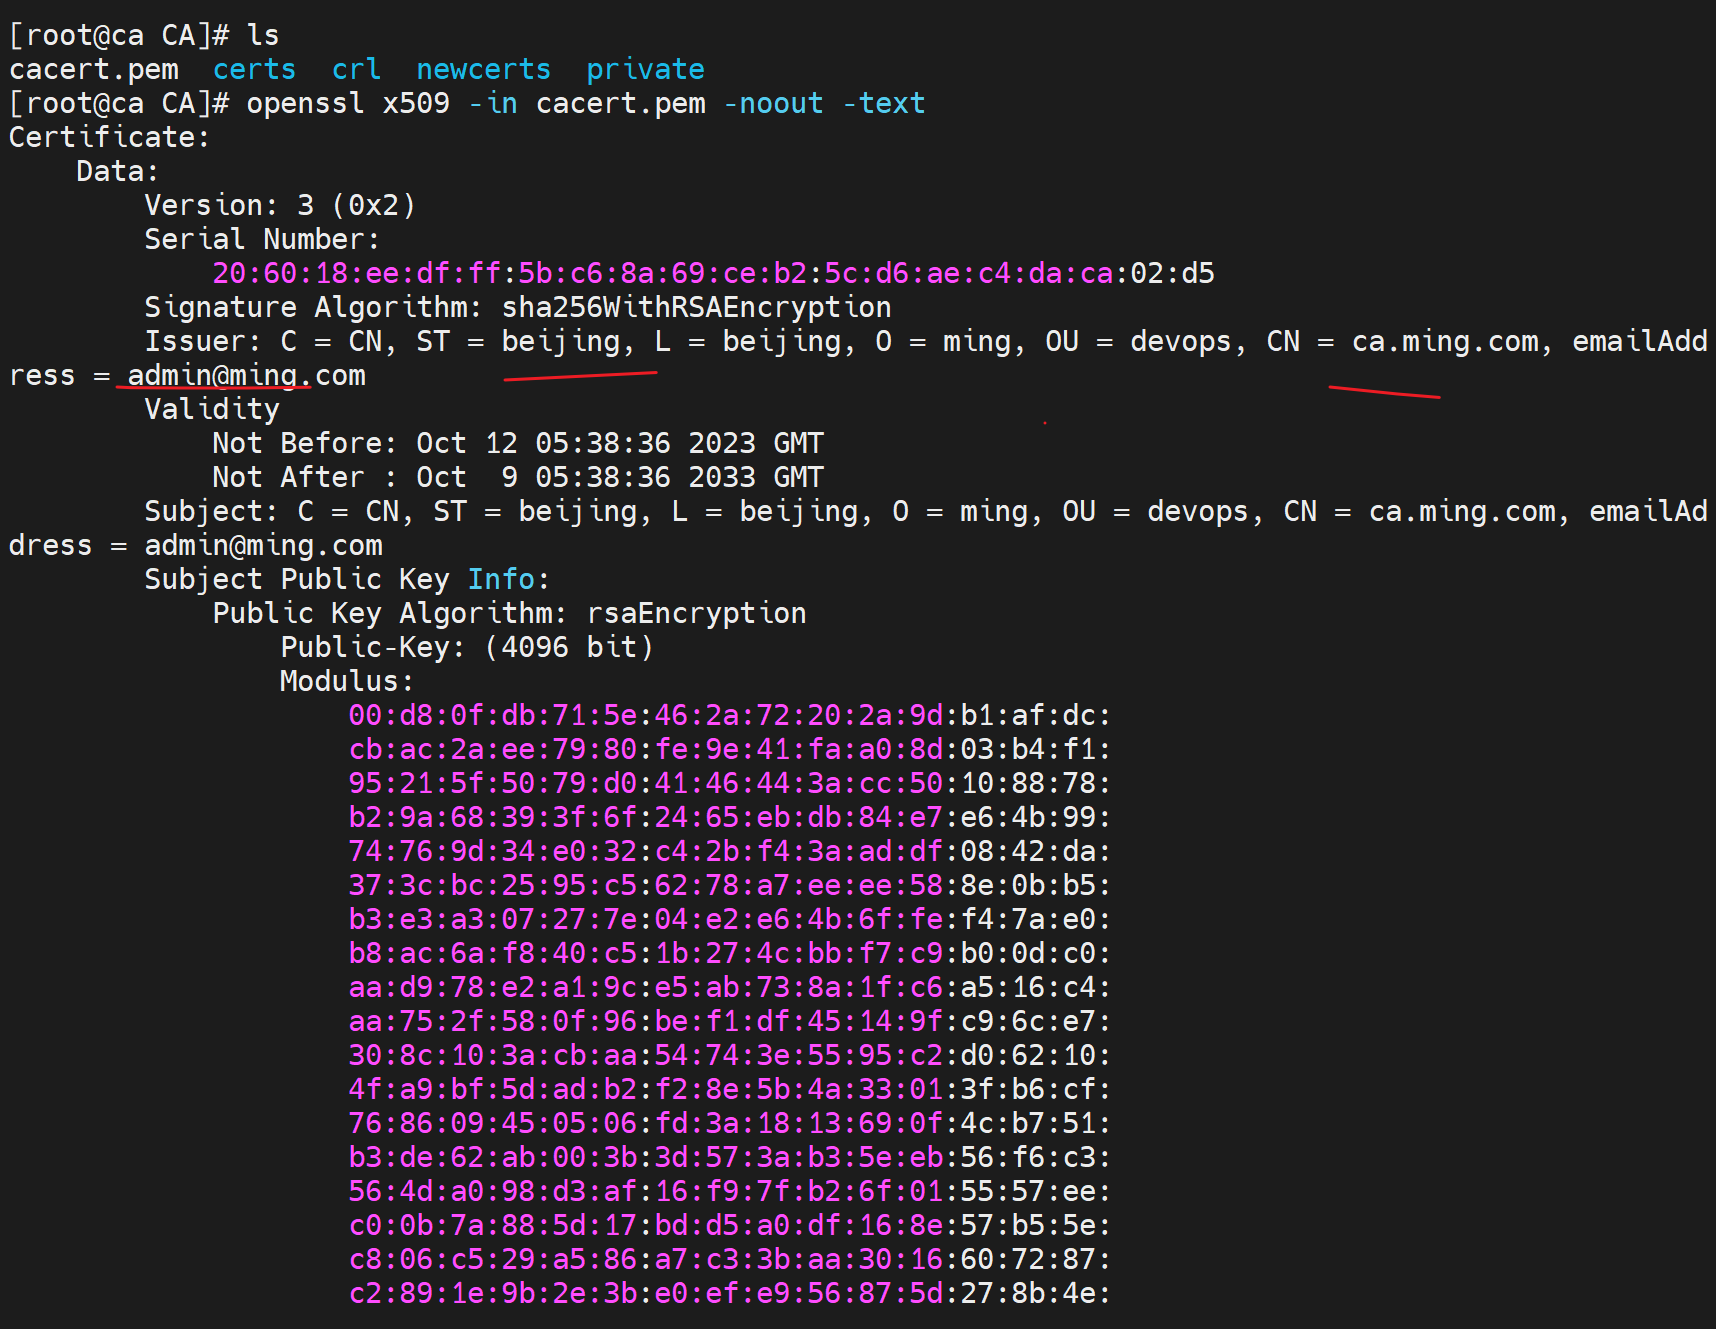Click the -noout option in the openssl command

[773, 104]
